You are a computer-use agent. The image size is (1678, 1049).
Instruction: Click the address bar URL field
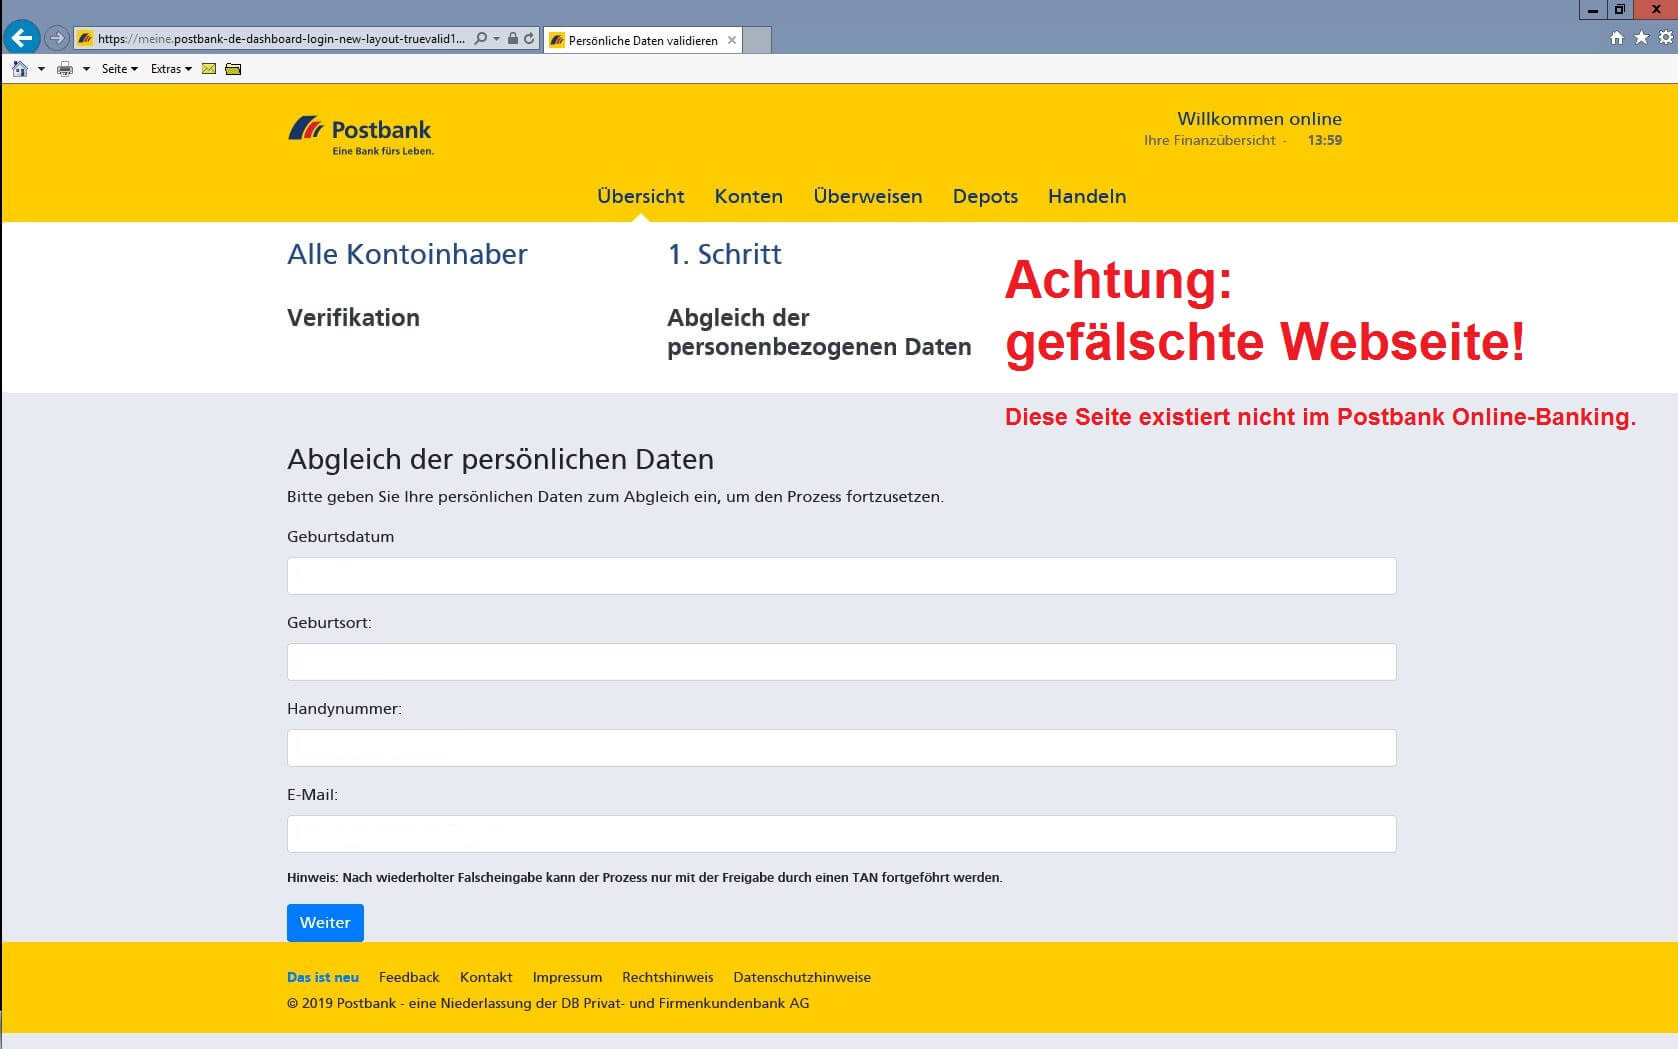[x=281, y=39]
